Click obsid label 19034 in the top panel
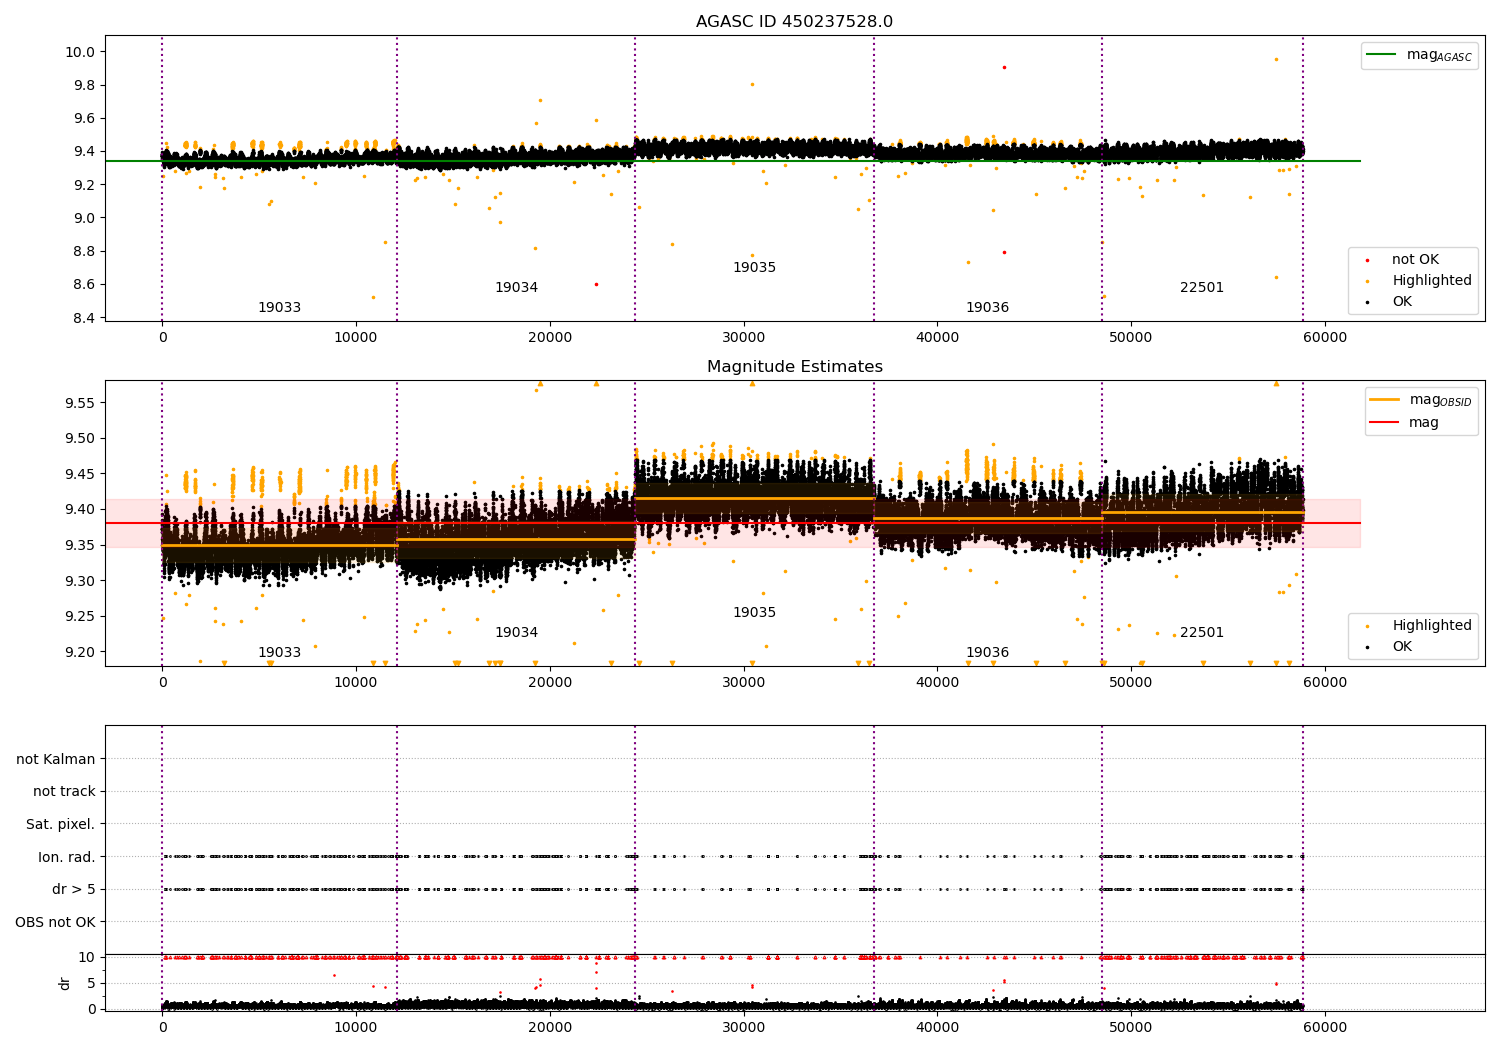Screen dimensions: 1500x1050 (516, 288)
